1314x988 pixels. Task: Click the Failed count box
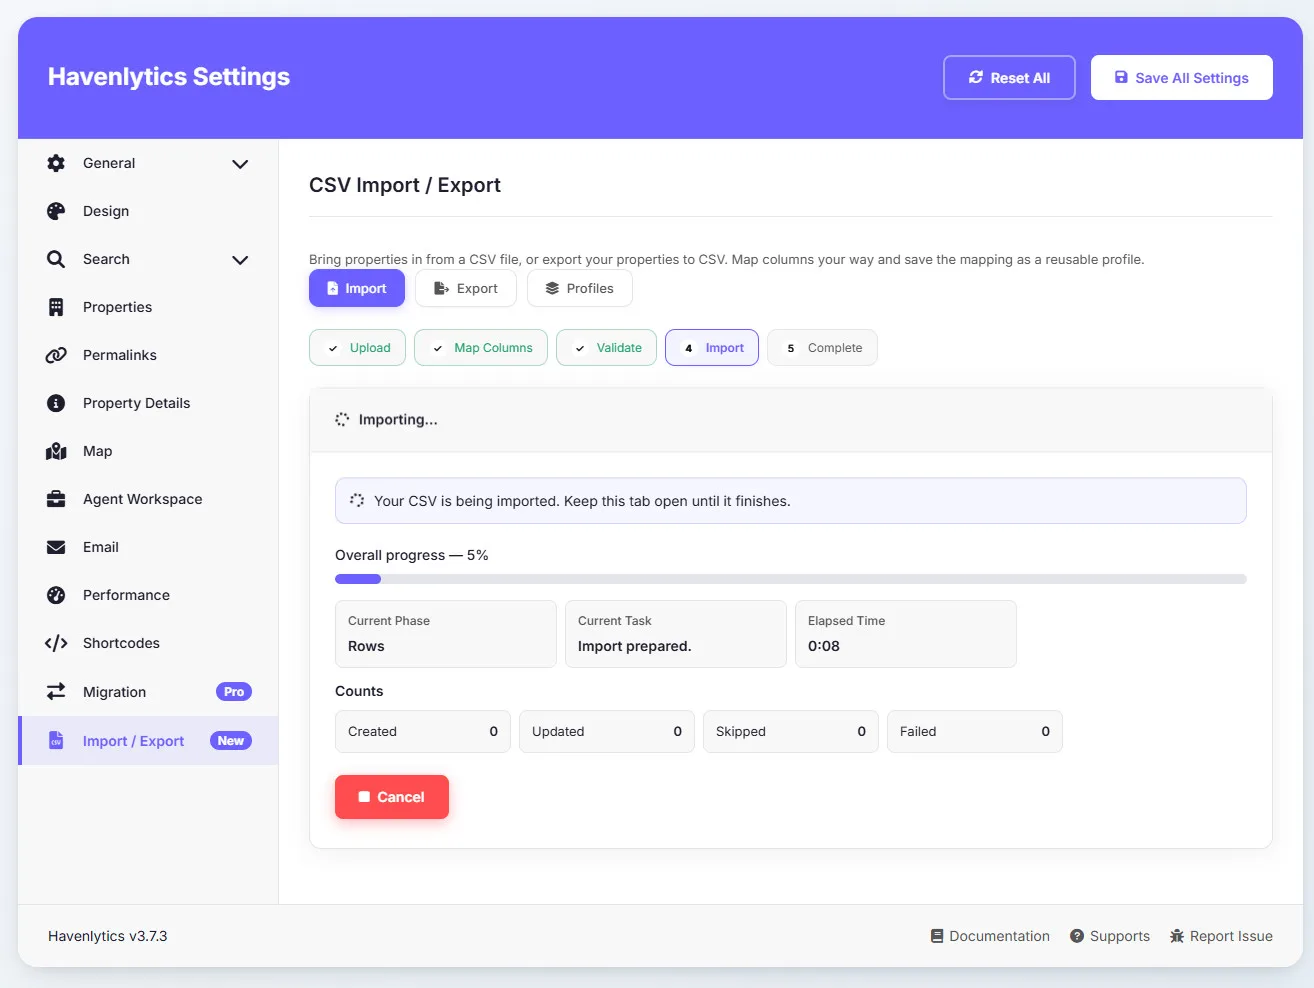(975, 731)
